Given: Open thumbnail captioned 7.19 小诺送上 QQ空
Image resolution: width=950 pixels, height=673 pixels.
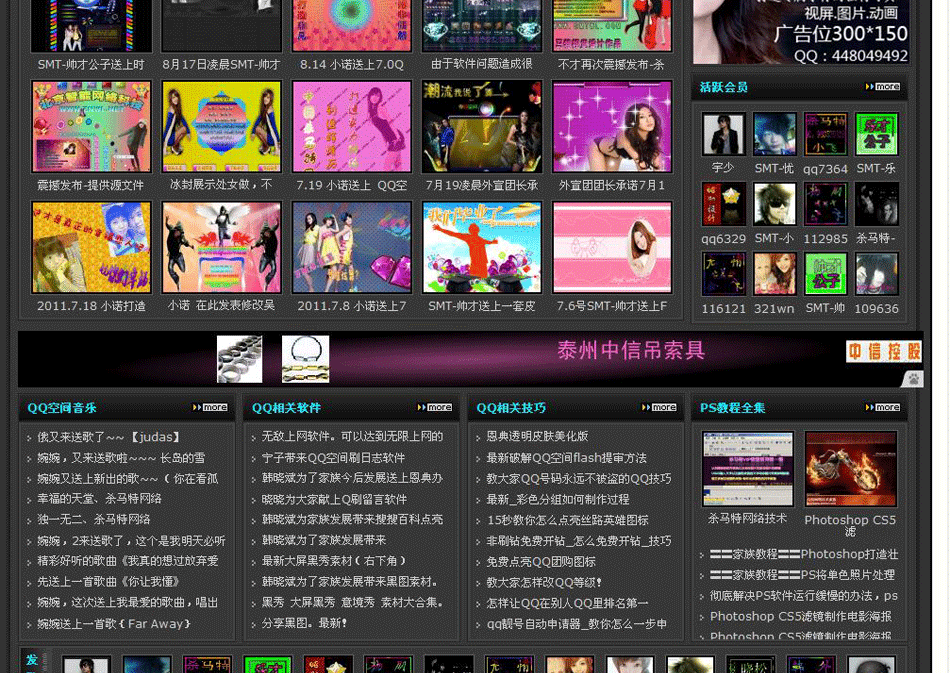Looking at the screenshot, I should tap(351, 127).
